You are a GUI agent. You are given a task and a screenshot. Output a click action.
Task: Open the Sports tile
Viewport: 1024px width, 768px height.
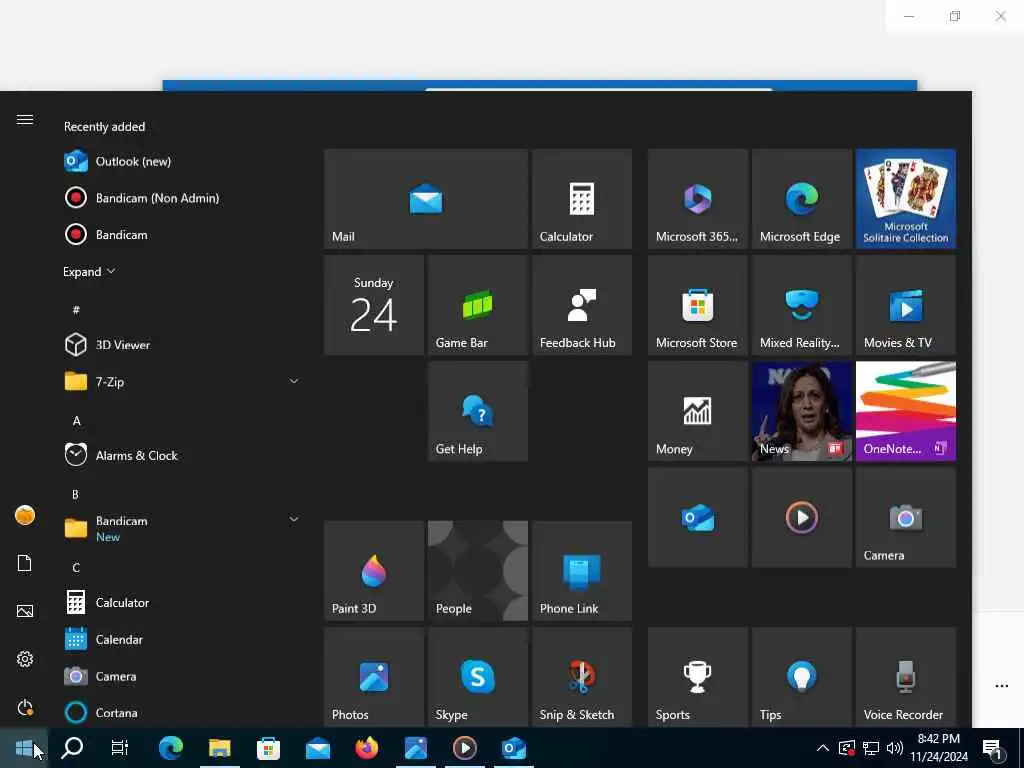click(x=697, y=677)
